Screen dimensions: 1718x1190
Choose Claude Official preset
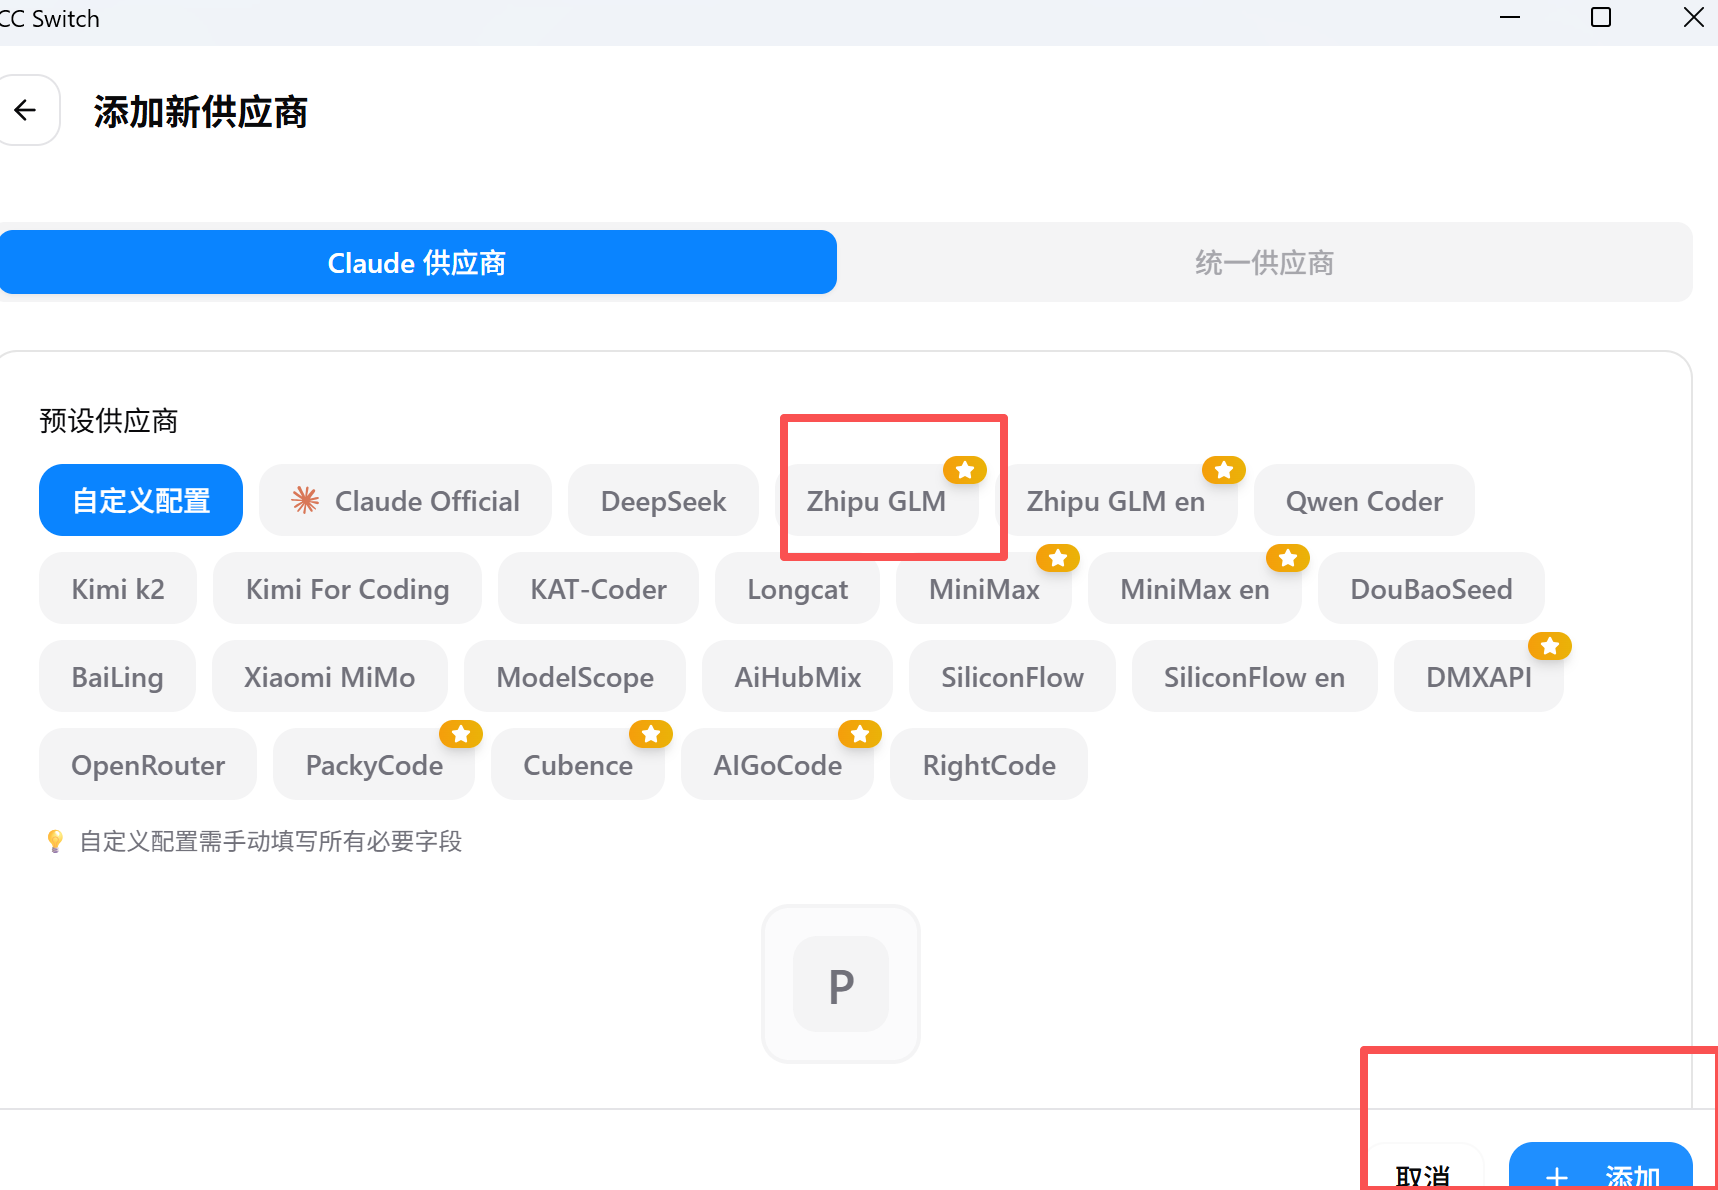click(x=405, y=500)
